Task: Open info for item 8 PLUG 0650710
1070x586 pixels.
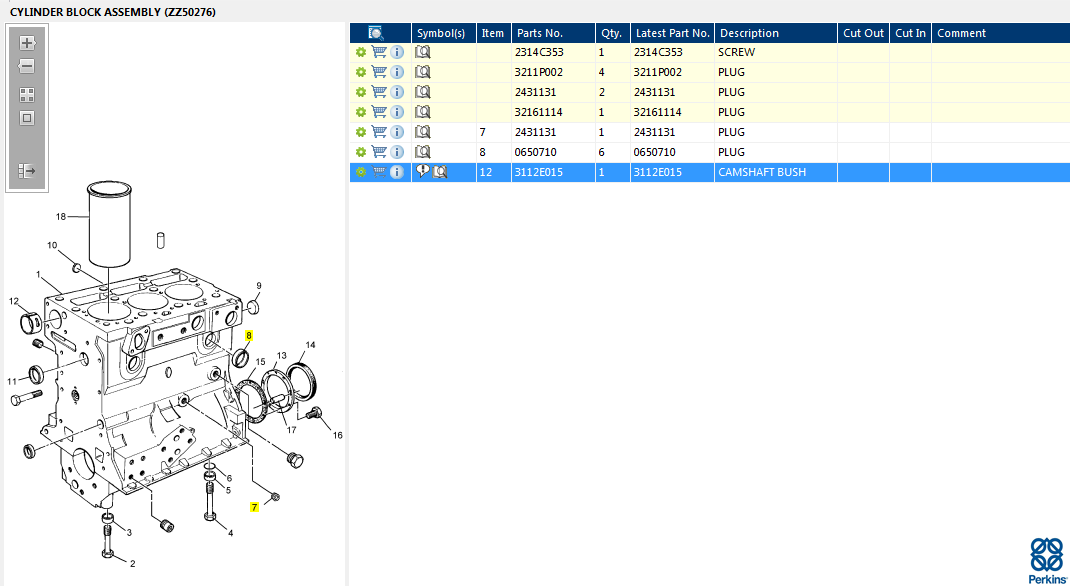Action: point(397,151)
